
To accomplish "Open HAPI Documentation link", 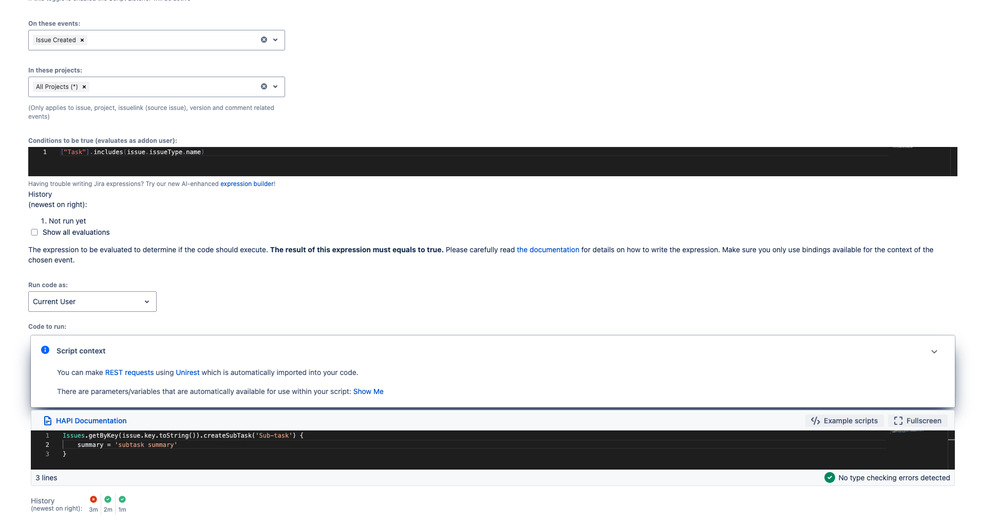I will pos(91,421).
